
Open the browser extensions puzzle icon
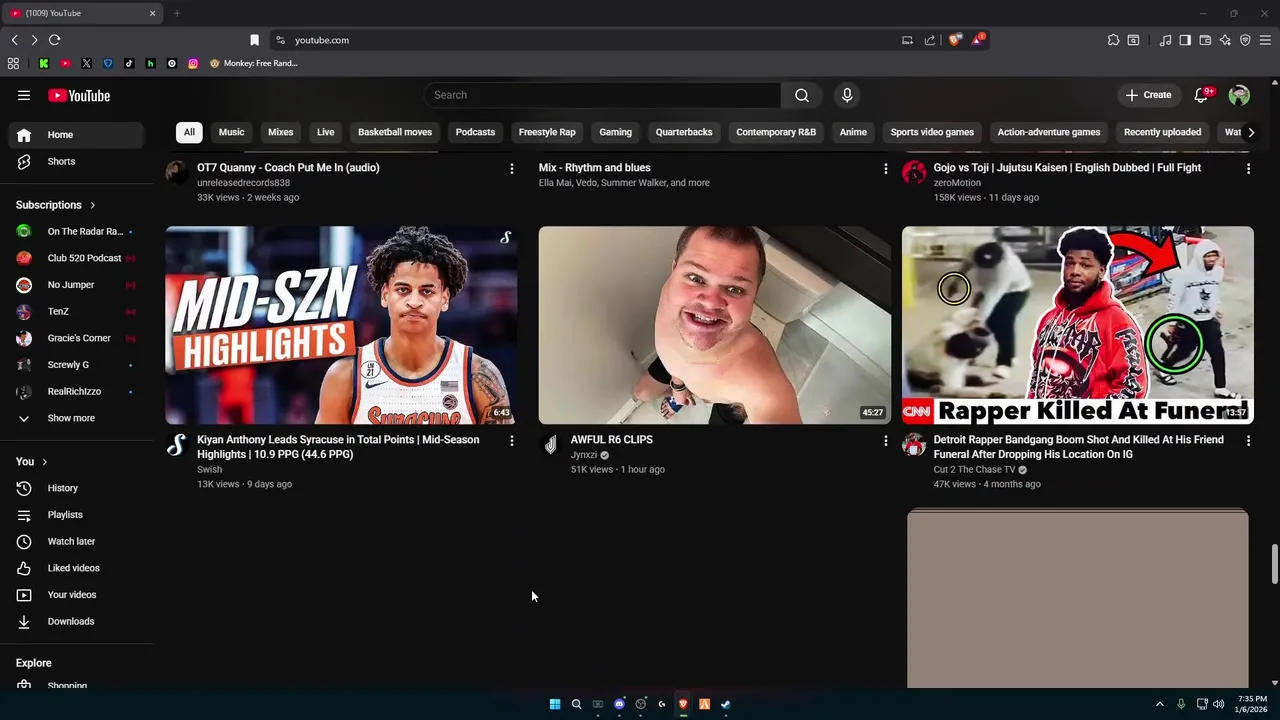point(1113,40)
